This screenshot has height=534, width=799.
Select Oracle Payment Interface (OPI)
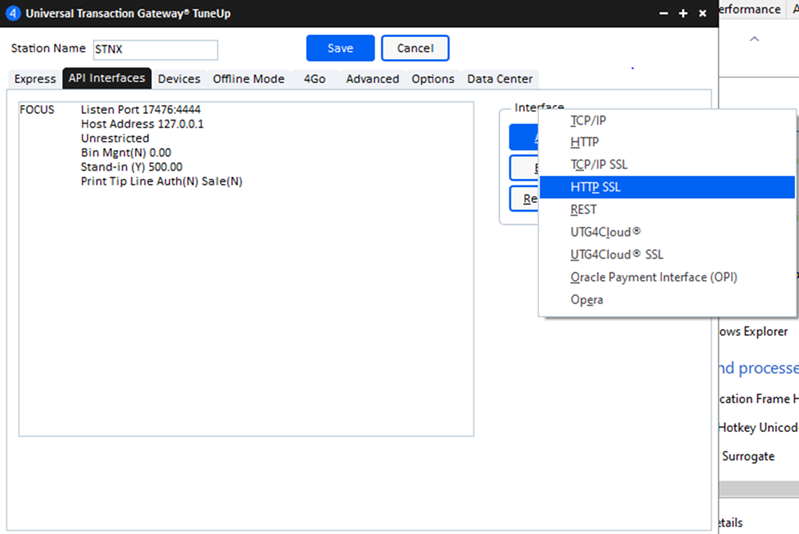[x=667, y=277]
